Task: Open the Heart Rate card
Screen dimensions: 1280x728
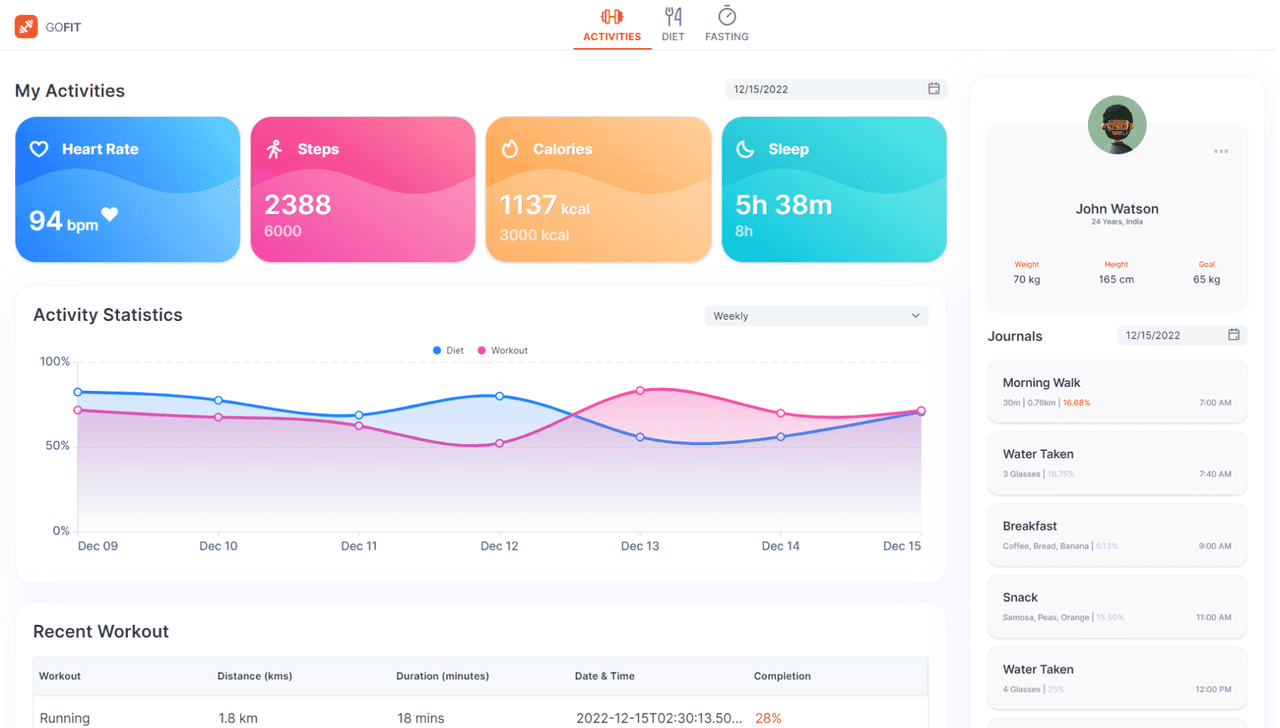Action: click(128, 190)
